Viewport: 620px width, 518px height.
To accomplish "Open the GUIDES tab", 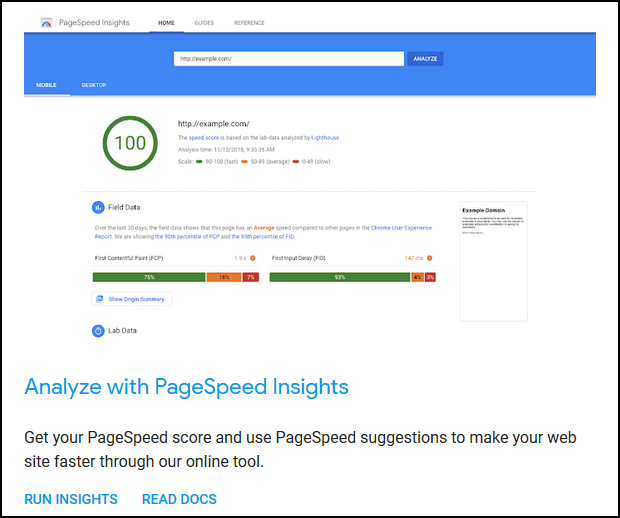I will point(204,23).
